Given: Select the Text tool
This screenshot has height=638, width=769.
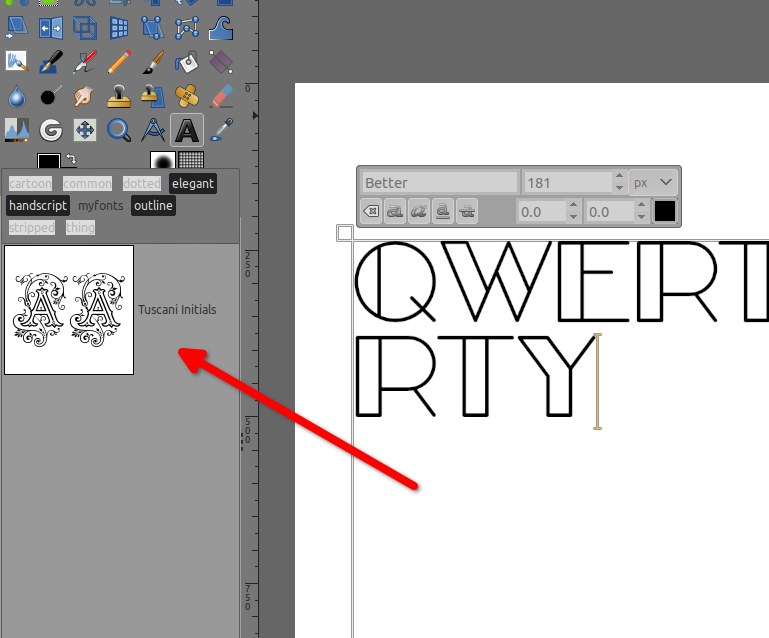Looking at the screenshot, I should 187,130.
